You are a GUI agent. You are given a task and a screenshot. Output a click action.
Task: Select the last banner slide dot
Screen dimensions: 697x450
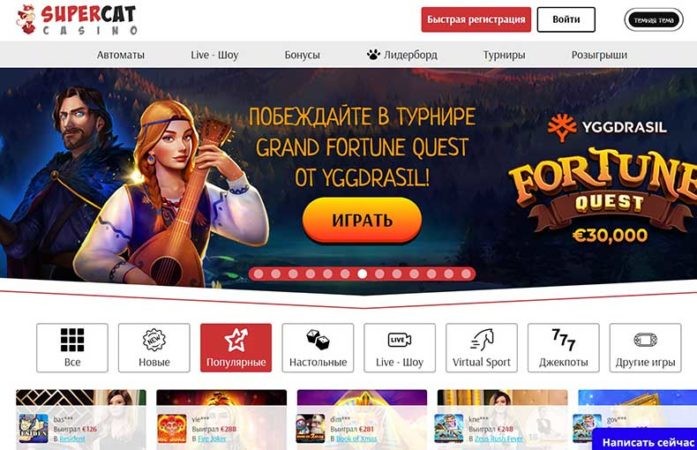pos(466,274)
